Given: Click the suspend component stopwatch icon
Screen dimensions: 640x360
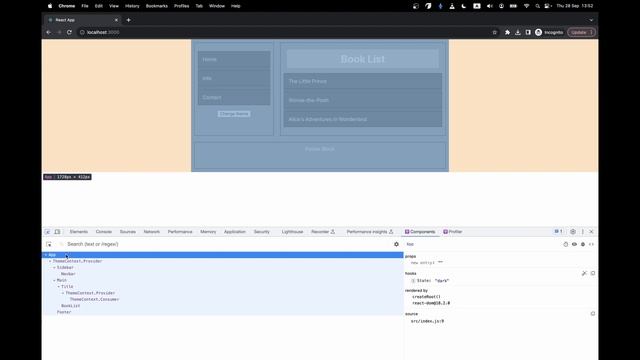Looking at the screenshot, I should point(566,244).
